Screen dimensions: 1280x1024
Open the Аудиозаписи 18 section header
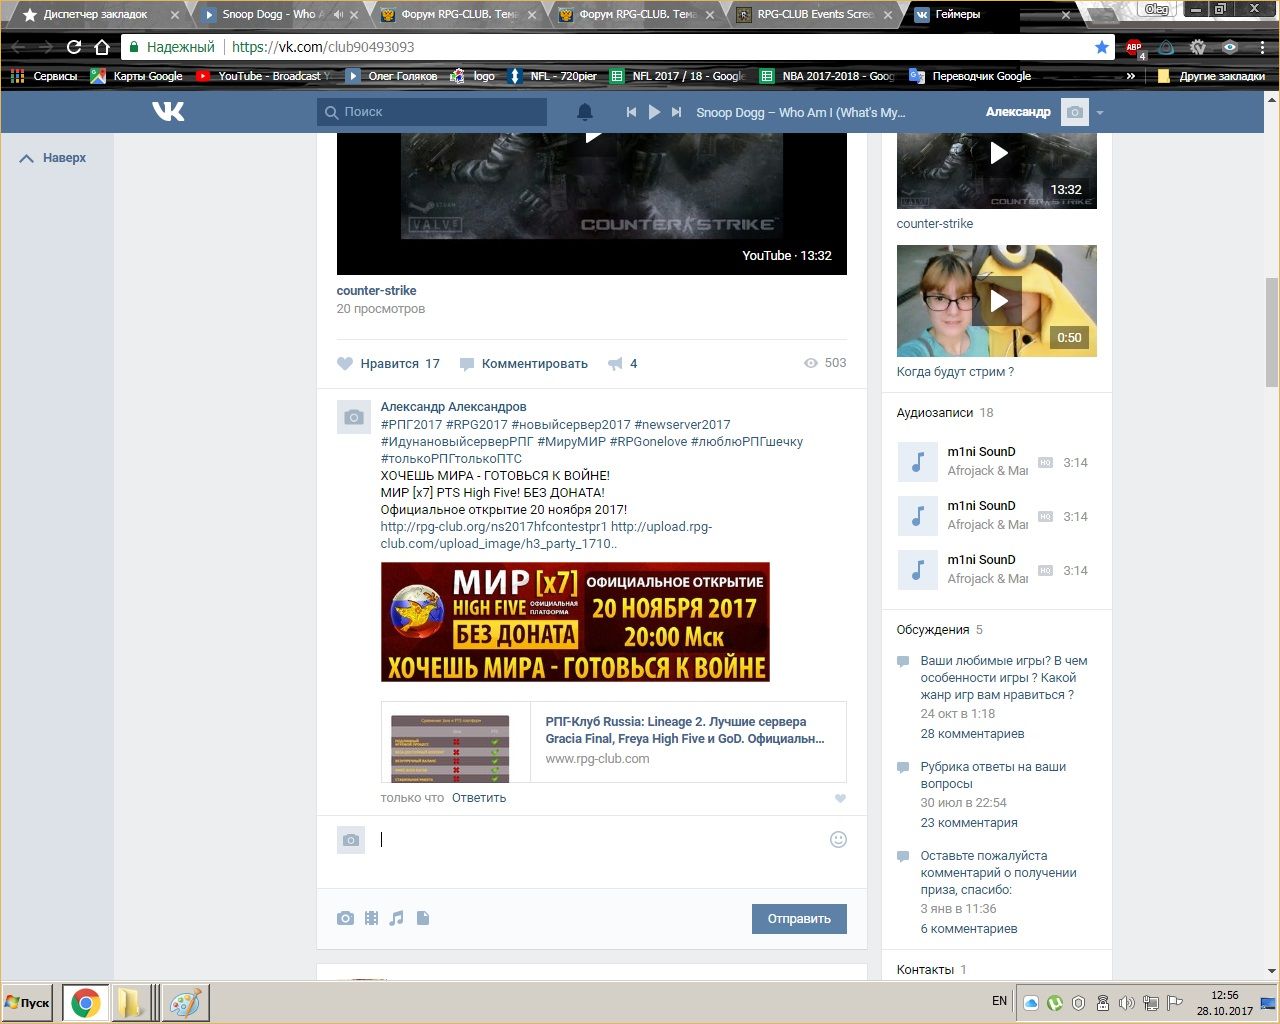pos(945,413)
